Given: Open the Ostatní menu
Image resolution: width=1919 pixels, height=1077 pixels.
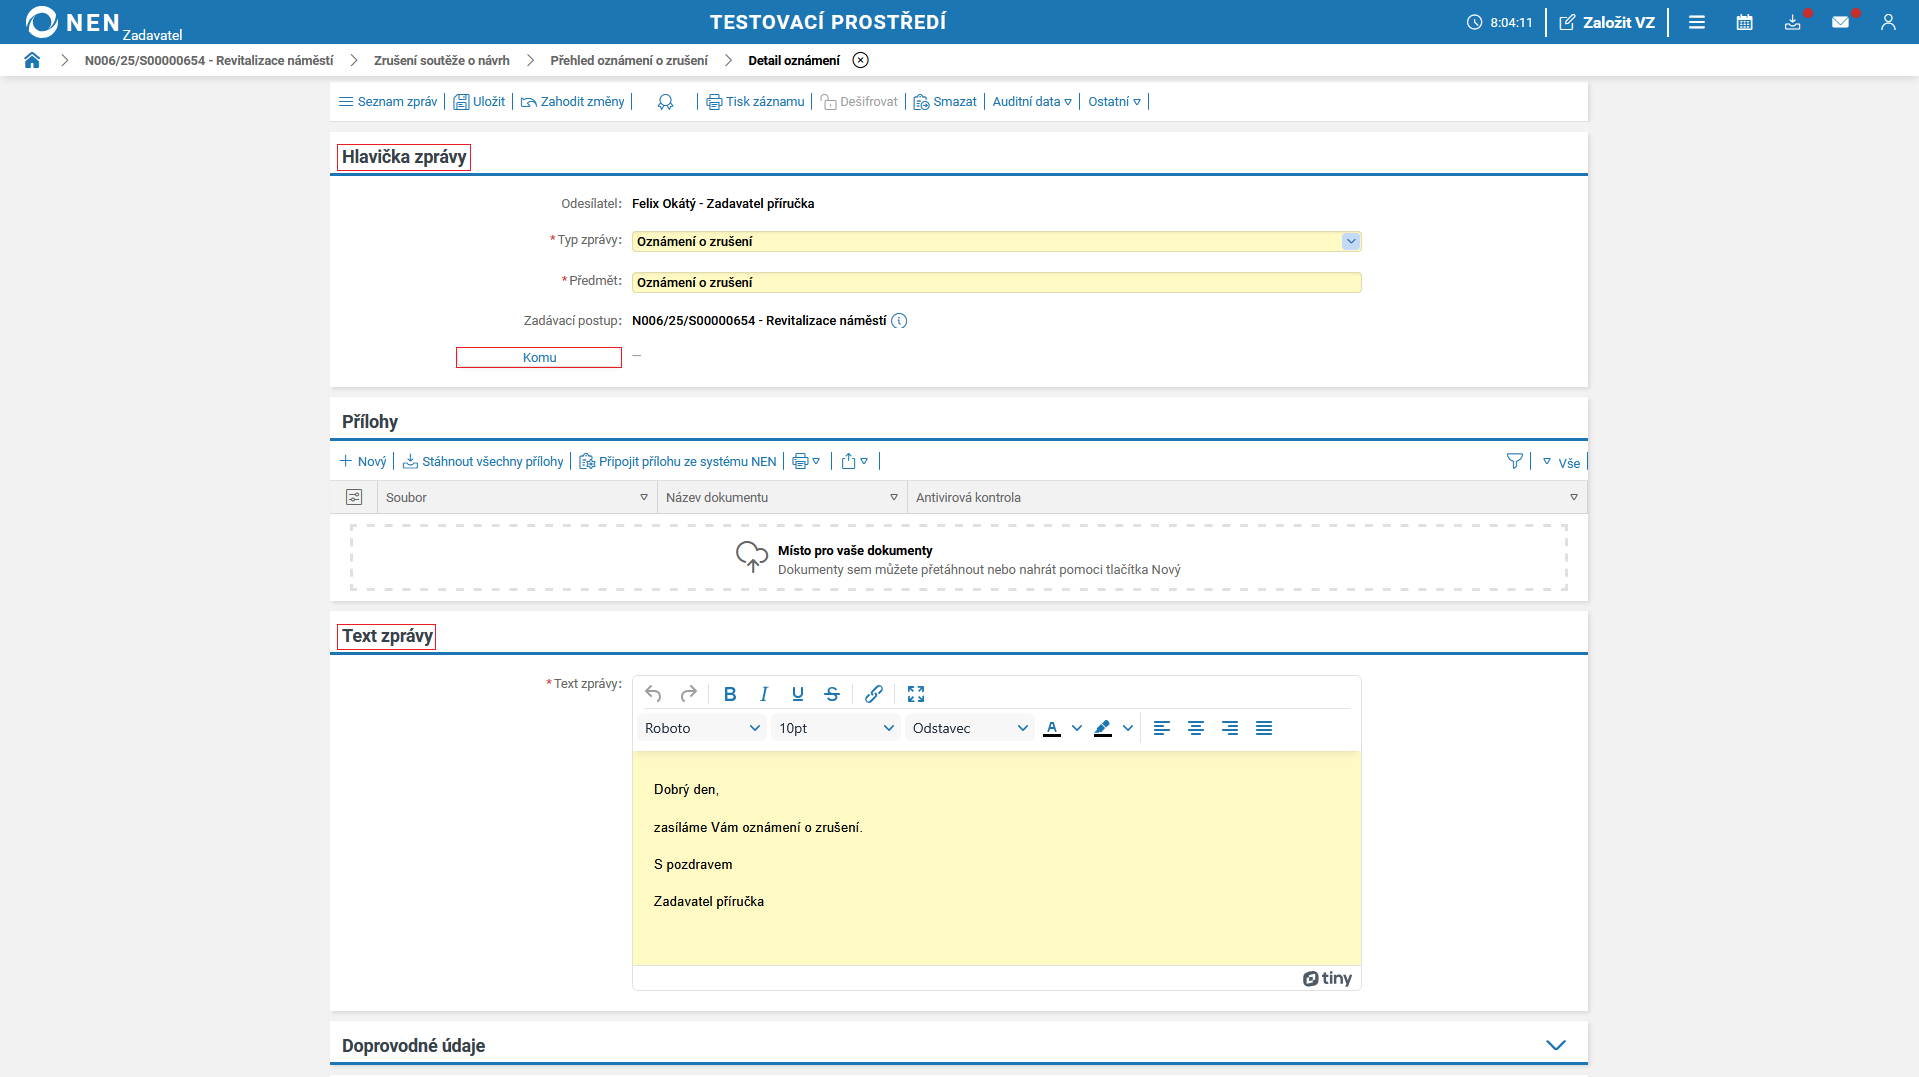Looking at the screenshot, I should point(1114,102).
